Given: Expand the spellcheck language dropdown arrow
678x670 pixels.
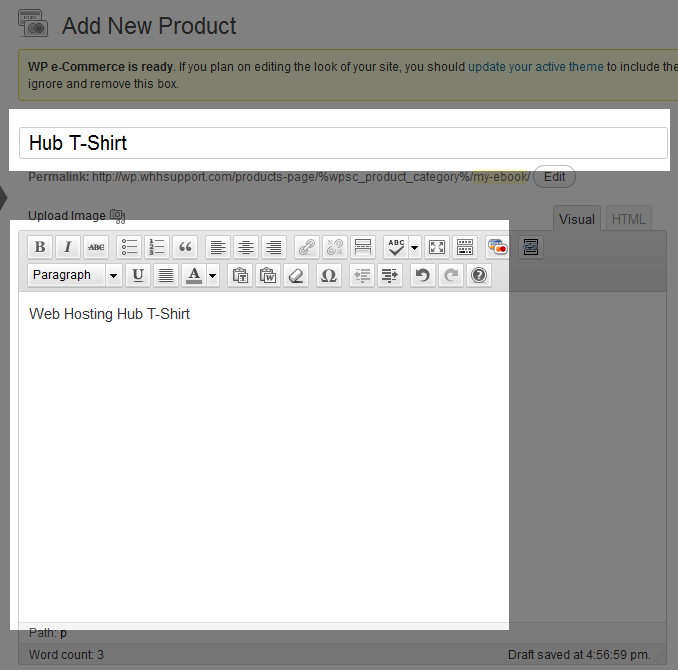Looking at the screenshot, I should pos(414,247).
